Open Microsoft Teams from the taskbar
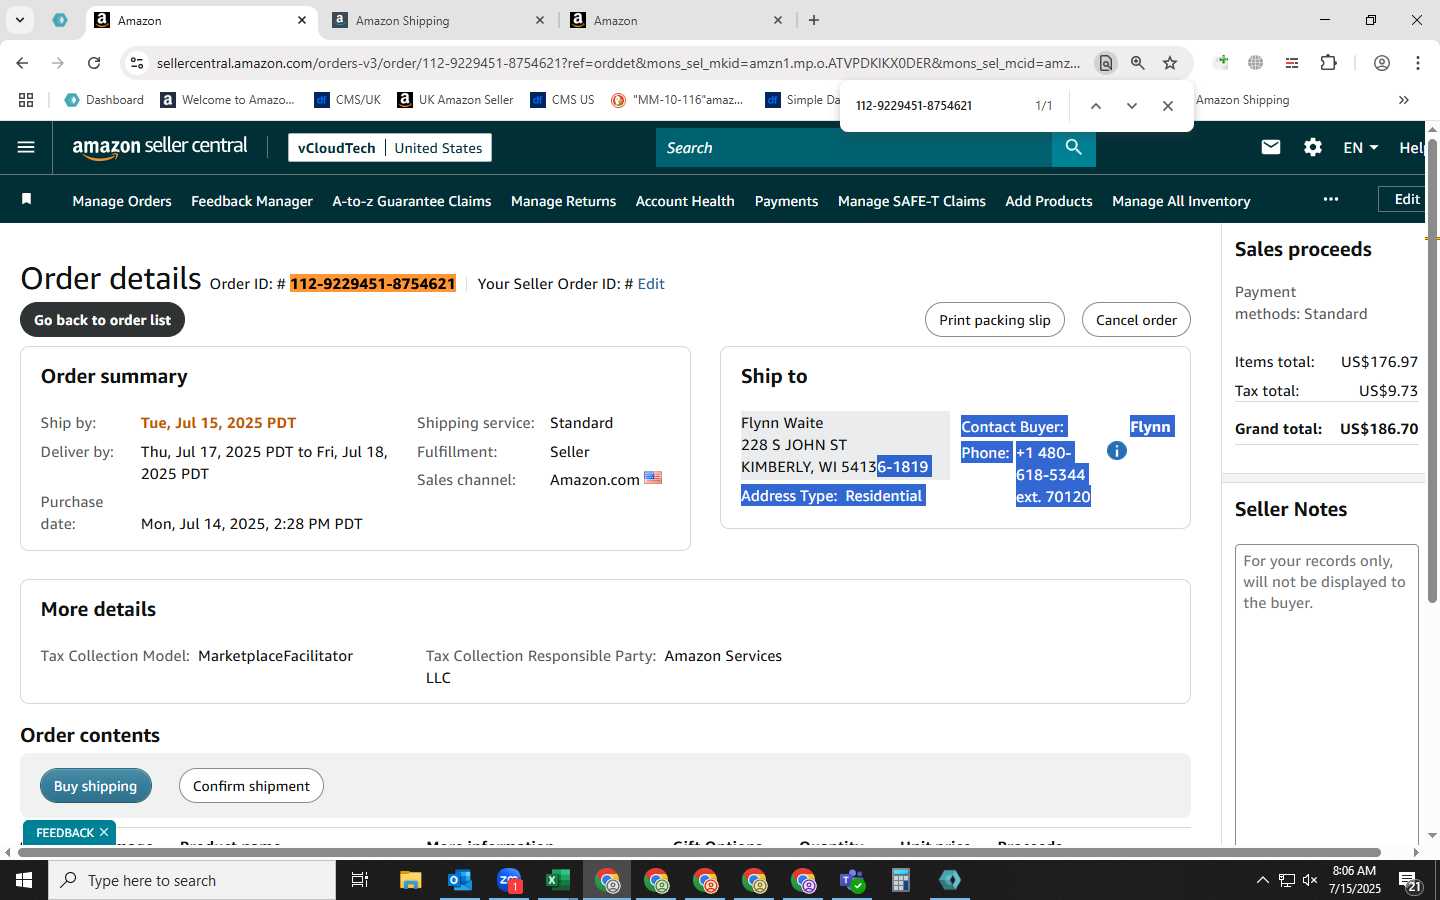This screenshot has height=900, width=1440. [852, 880]
